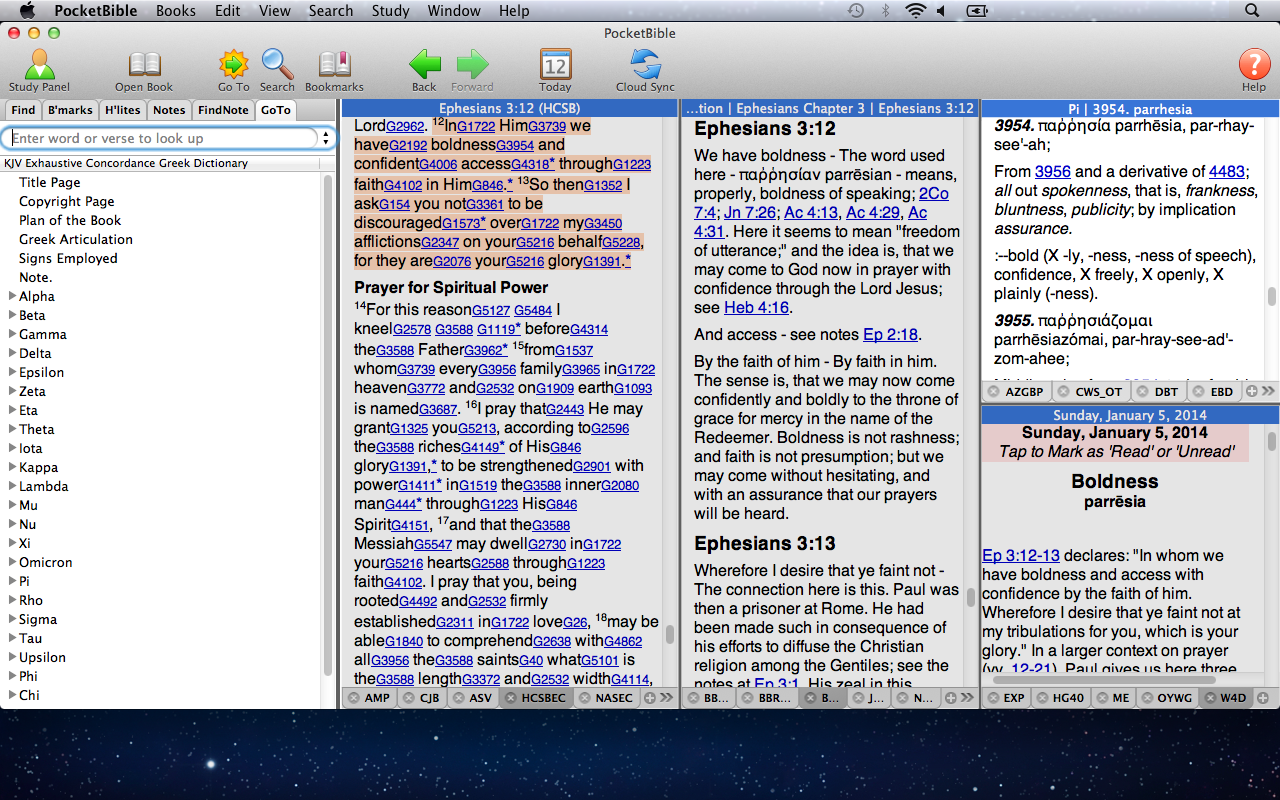Follow the Heb 4:16 link
The width and height of the screenshot is (1280, 800).
coord(756,307)
